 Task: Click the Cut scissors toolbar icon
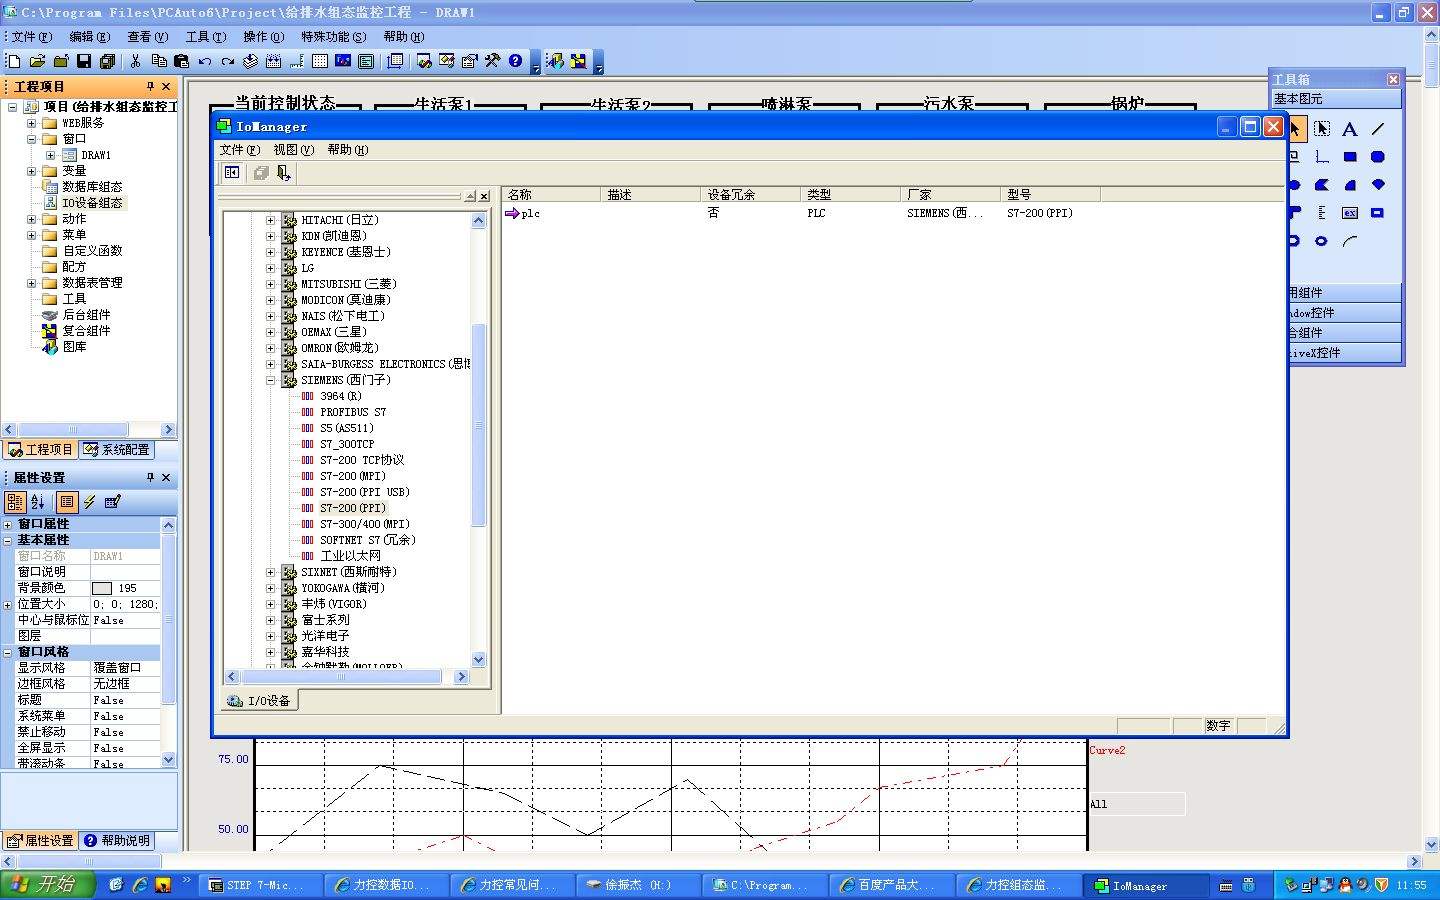(135, 61)
